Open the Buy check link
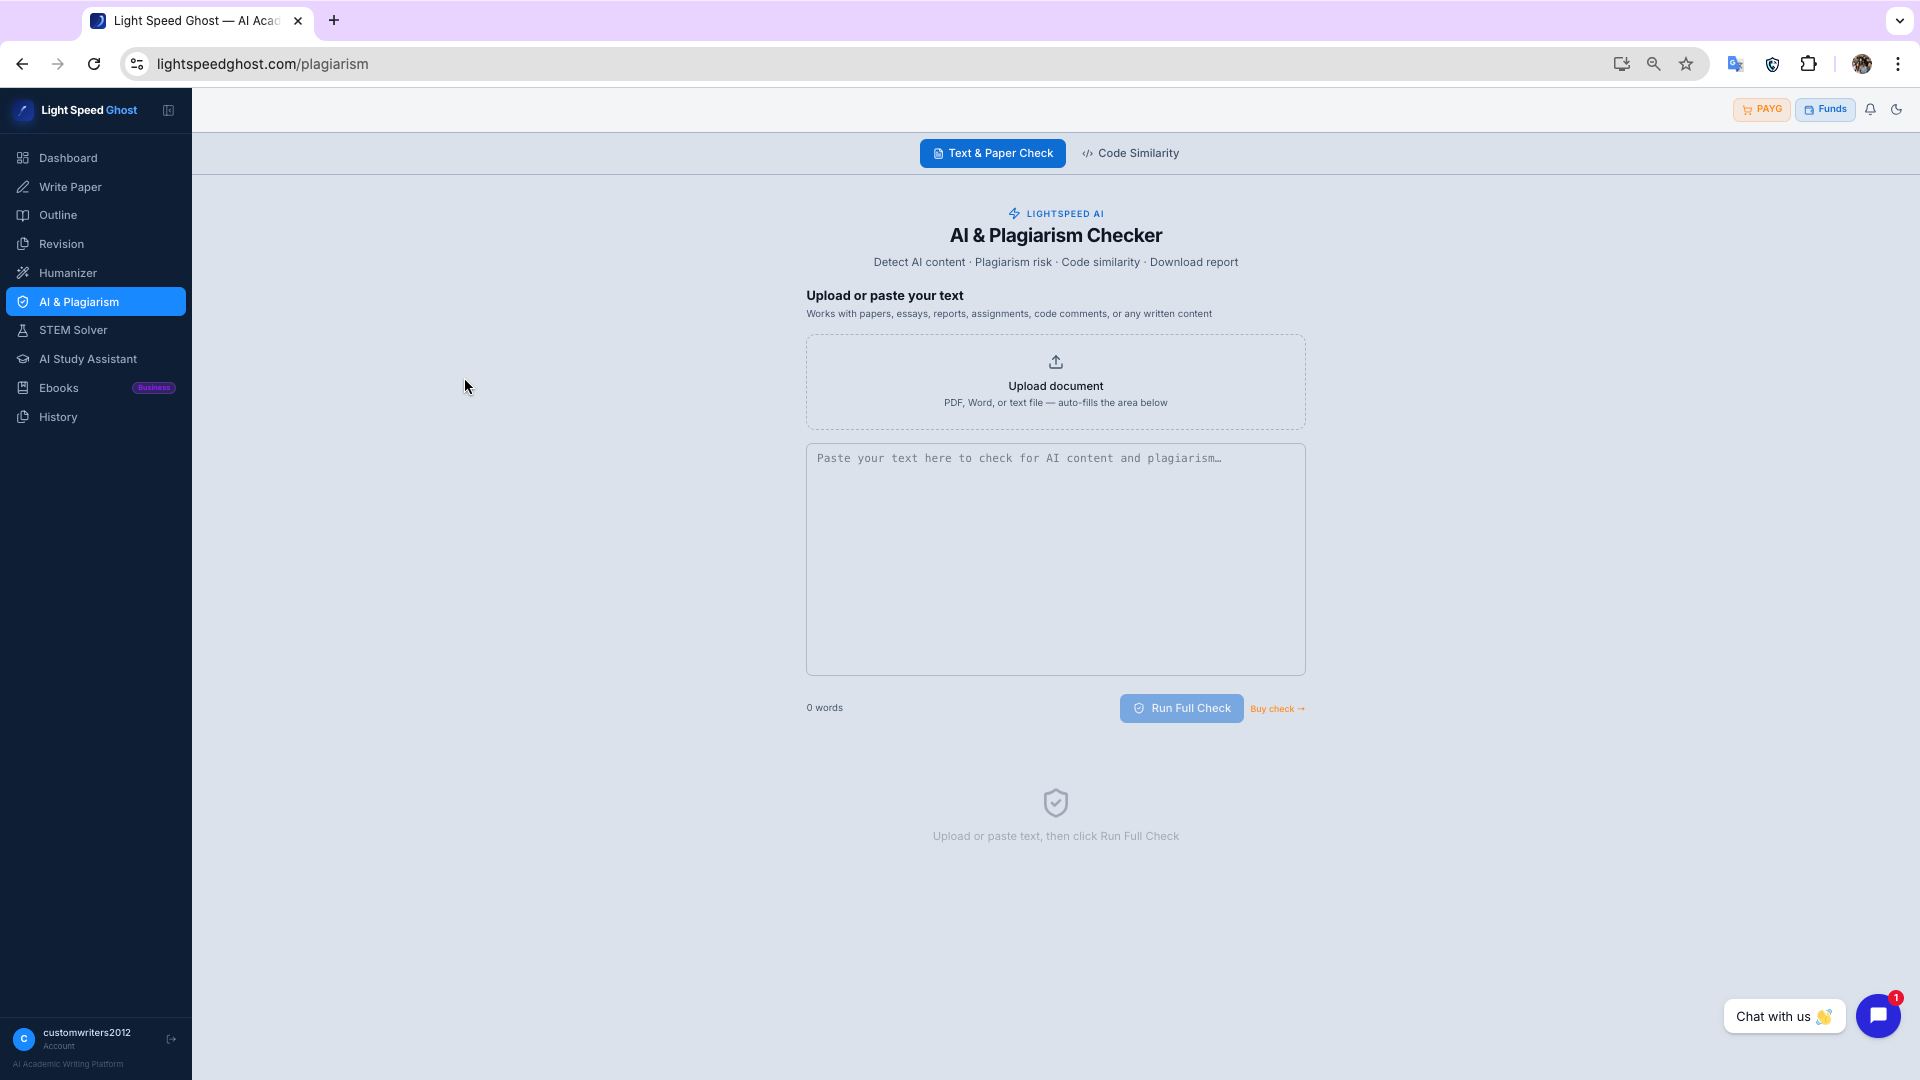This screenshot has width=1920, height=1080. tap(1278, 709)
